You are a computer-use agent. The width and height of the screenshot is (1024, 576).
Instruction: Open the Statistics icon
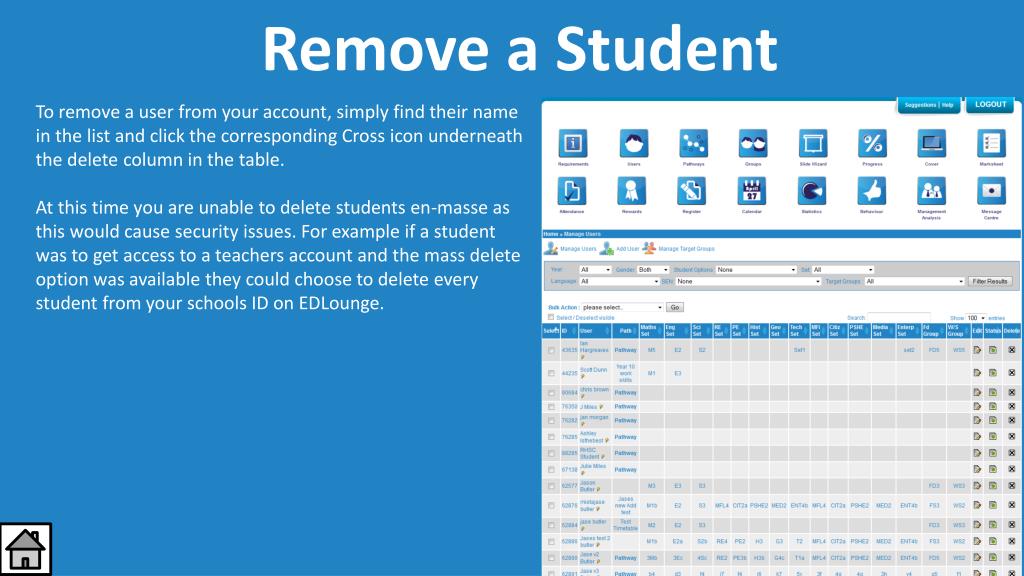point(812,191)
